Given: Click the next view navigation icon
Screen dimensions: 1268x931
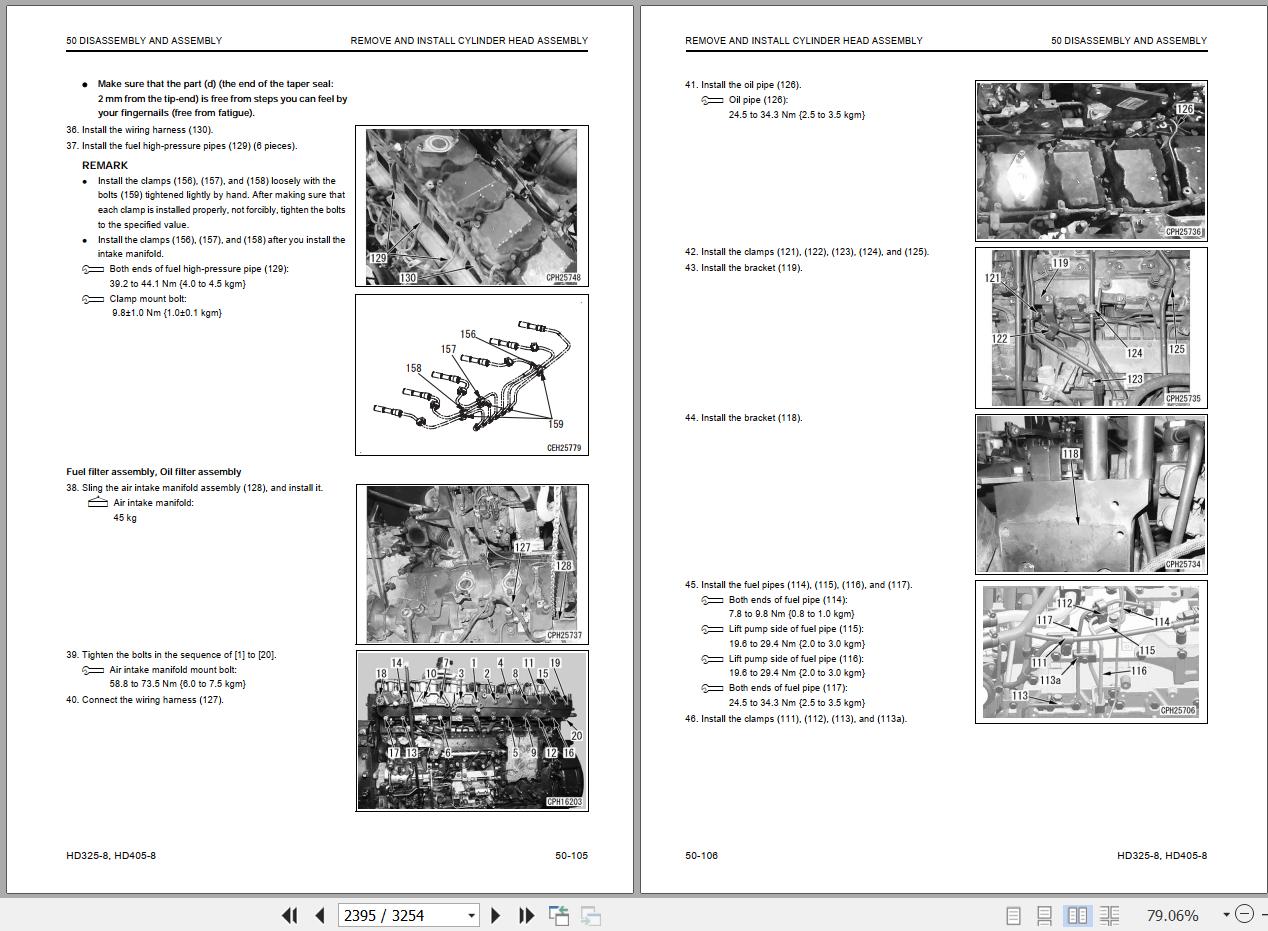Looking at the screenshot, I should 591,915.
